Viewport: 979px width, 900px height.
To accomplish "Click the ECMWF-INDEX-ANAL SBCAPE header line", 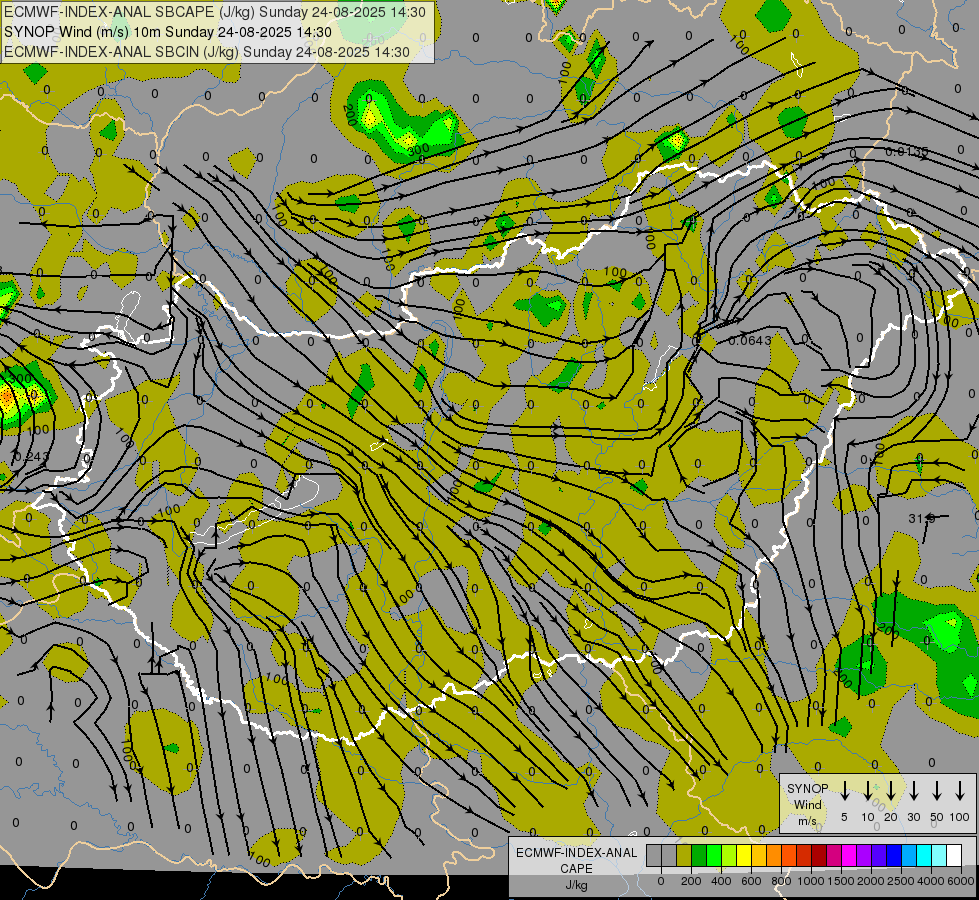I will (x=215, y=12).
